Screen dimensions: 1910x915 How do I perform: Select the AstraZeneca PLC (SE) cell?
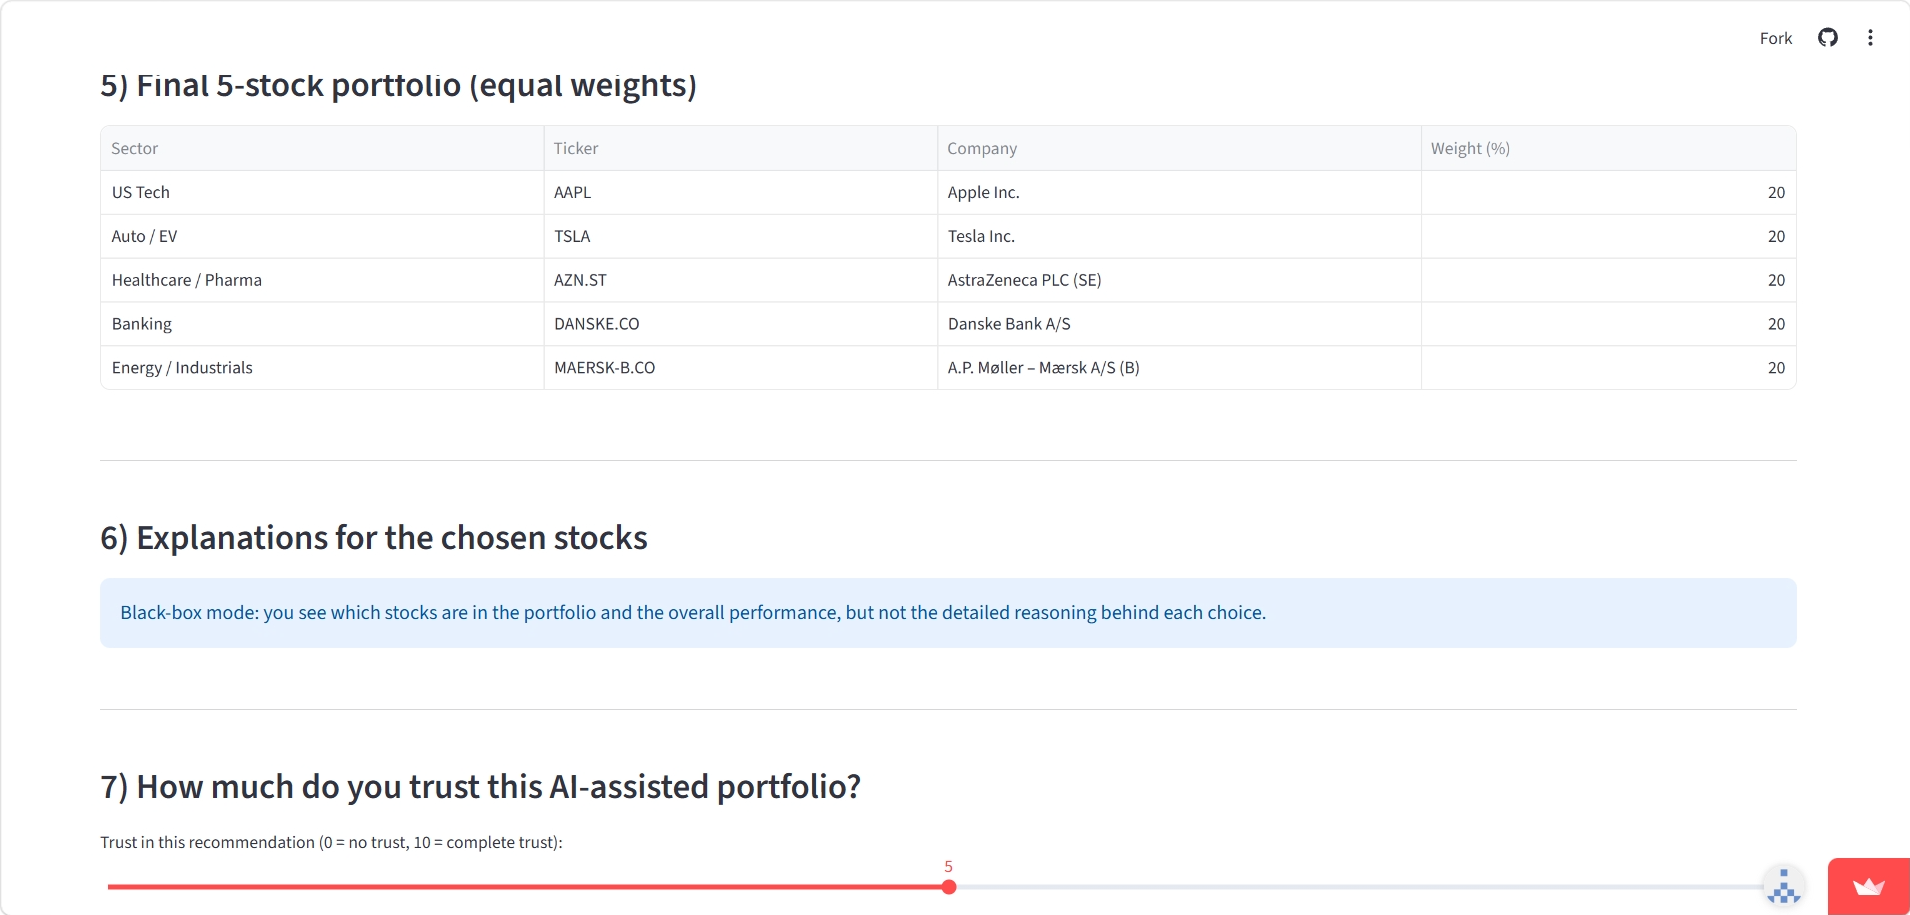pyautogui.click(x=1179, y=280)
